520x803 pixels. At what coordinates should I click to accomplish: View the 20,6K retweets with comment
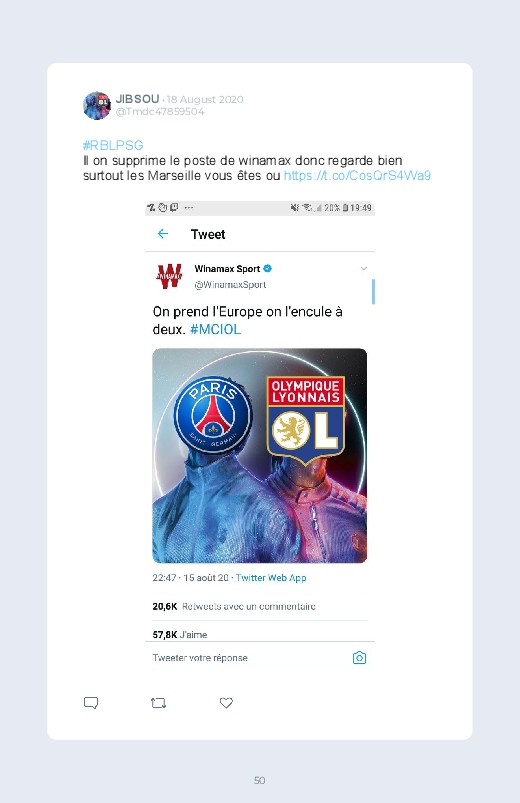pyautogui.click(x=234, y=606)
